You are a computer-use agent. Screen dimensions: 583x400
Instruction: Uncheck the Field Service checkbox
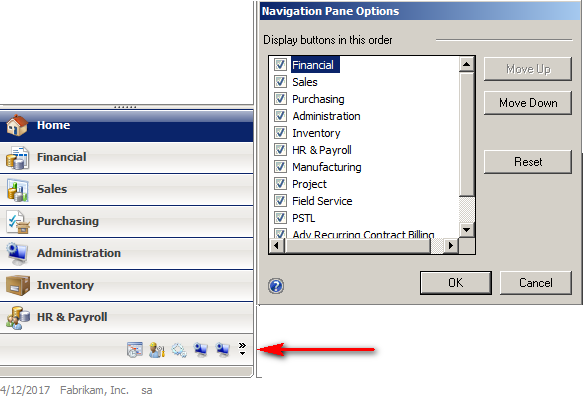280,201
